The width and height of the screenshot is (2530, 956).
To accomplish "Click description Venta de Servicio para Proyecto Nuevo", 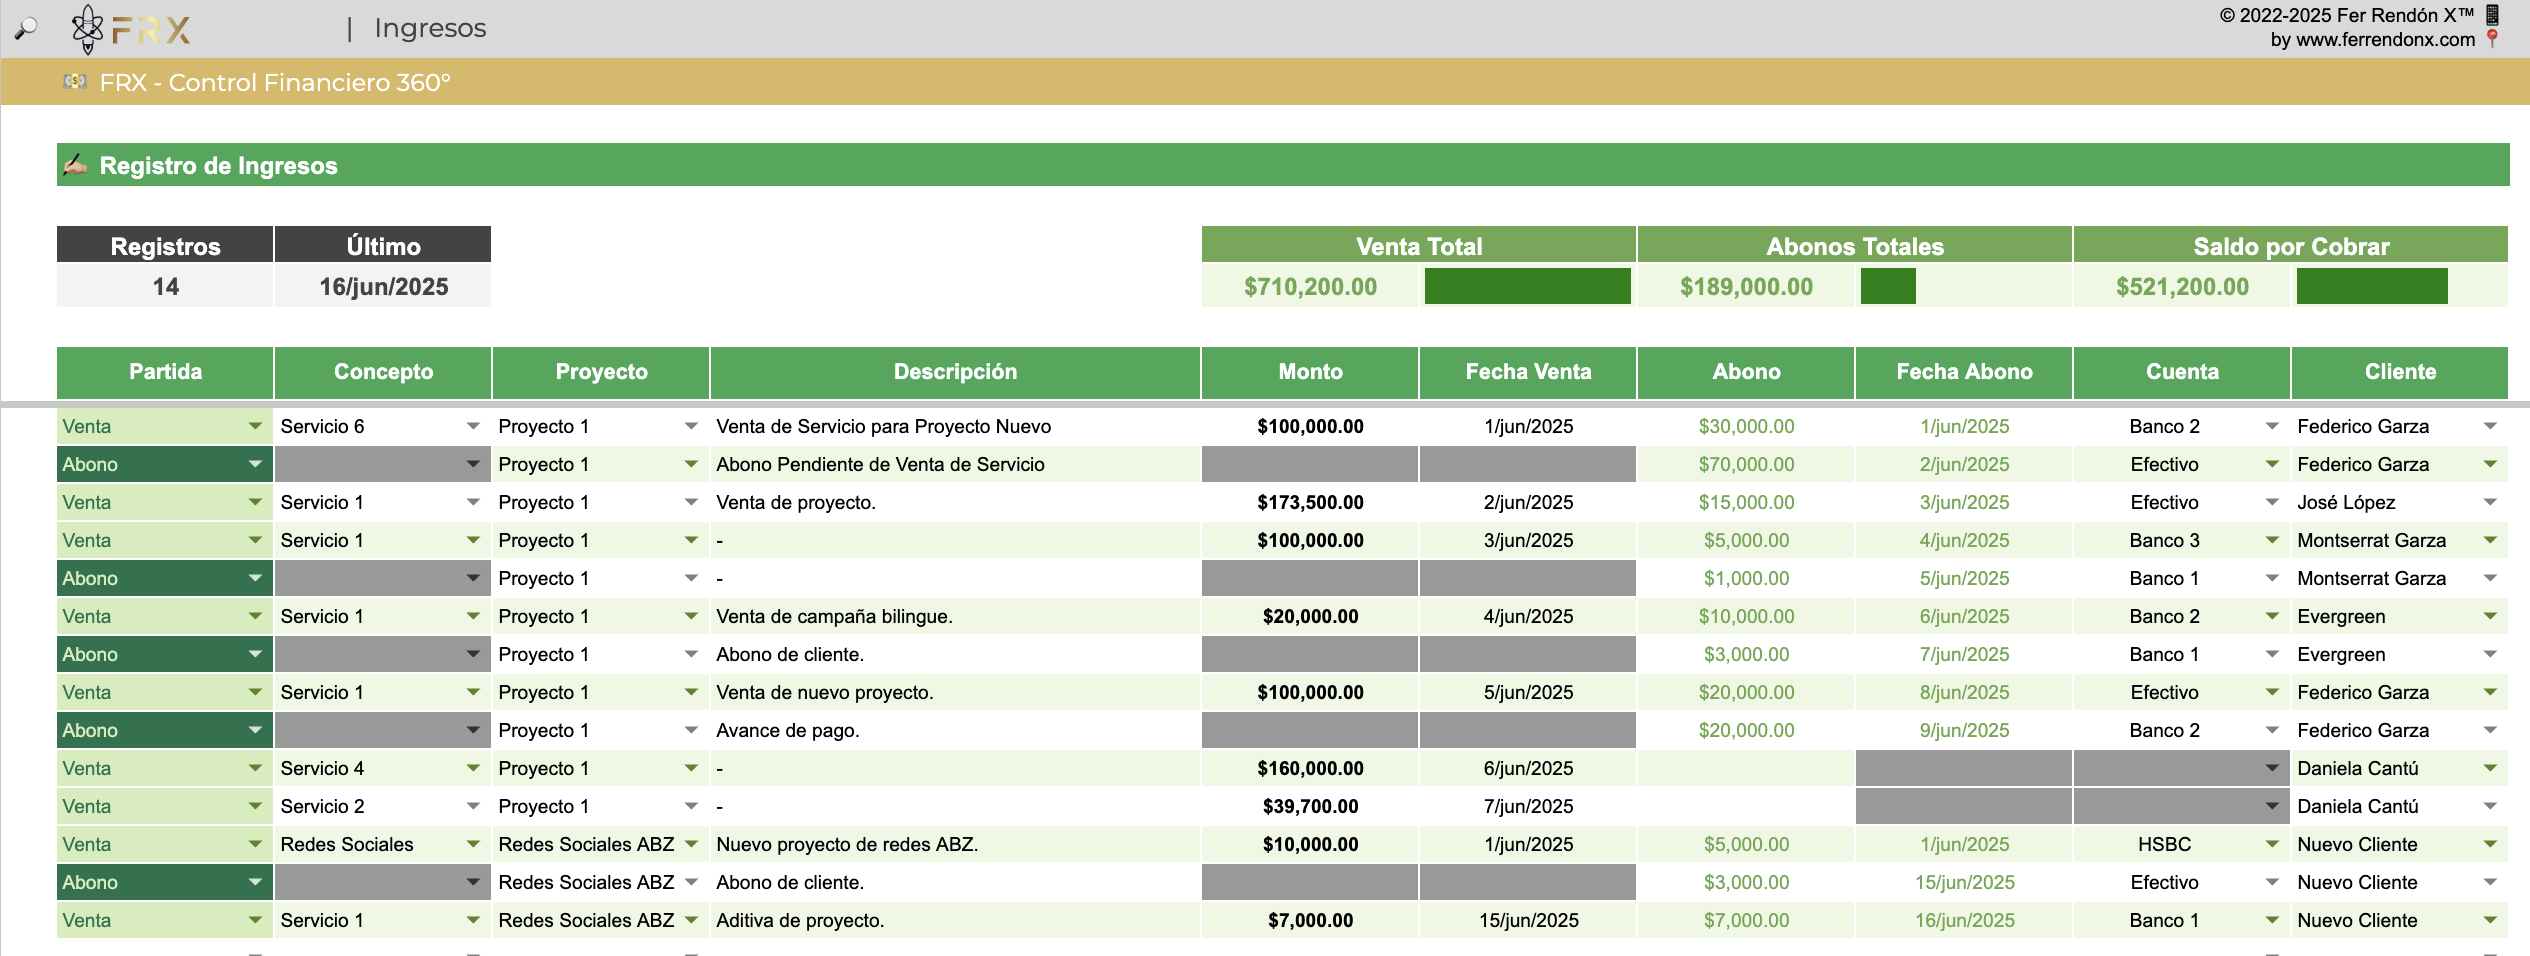I will [884, 426].
